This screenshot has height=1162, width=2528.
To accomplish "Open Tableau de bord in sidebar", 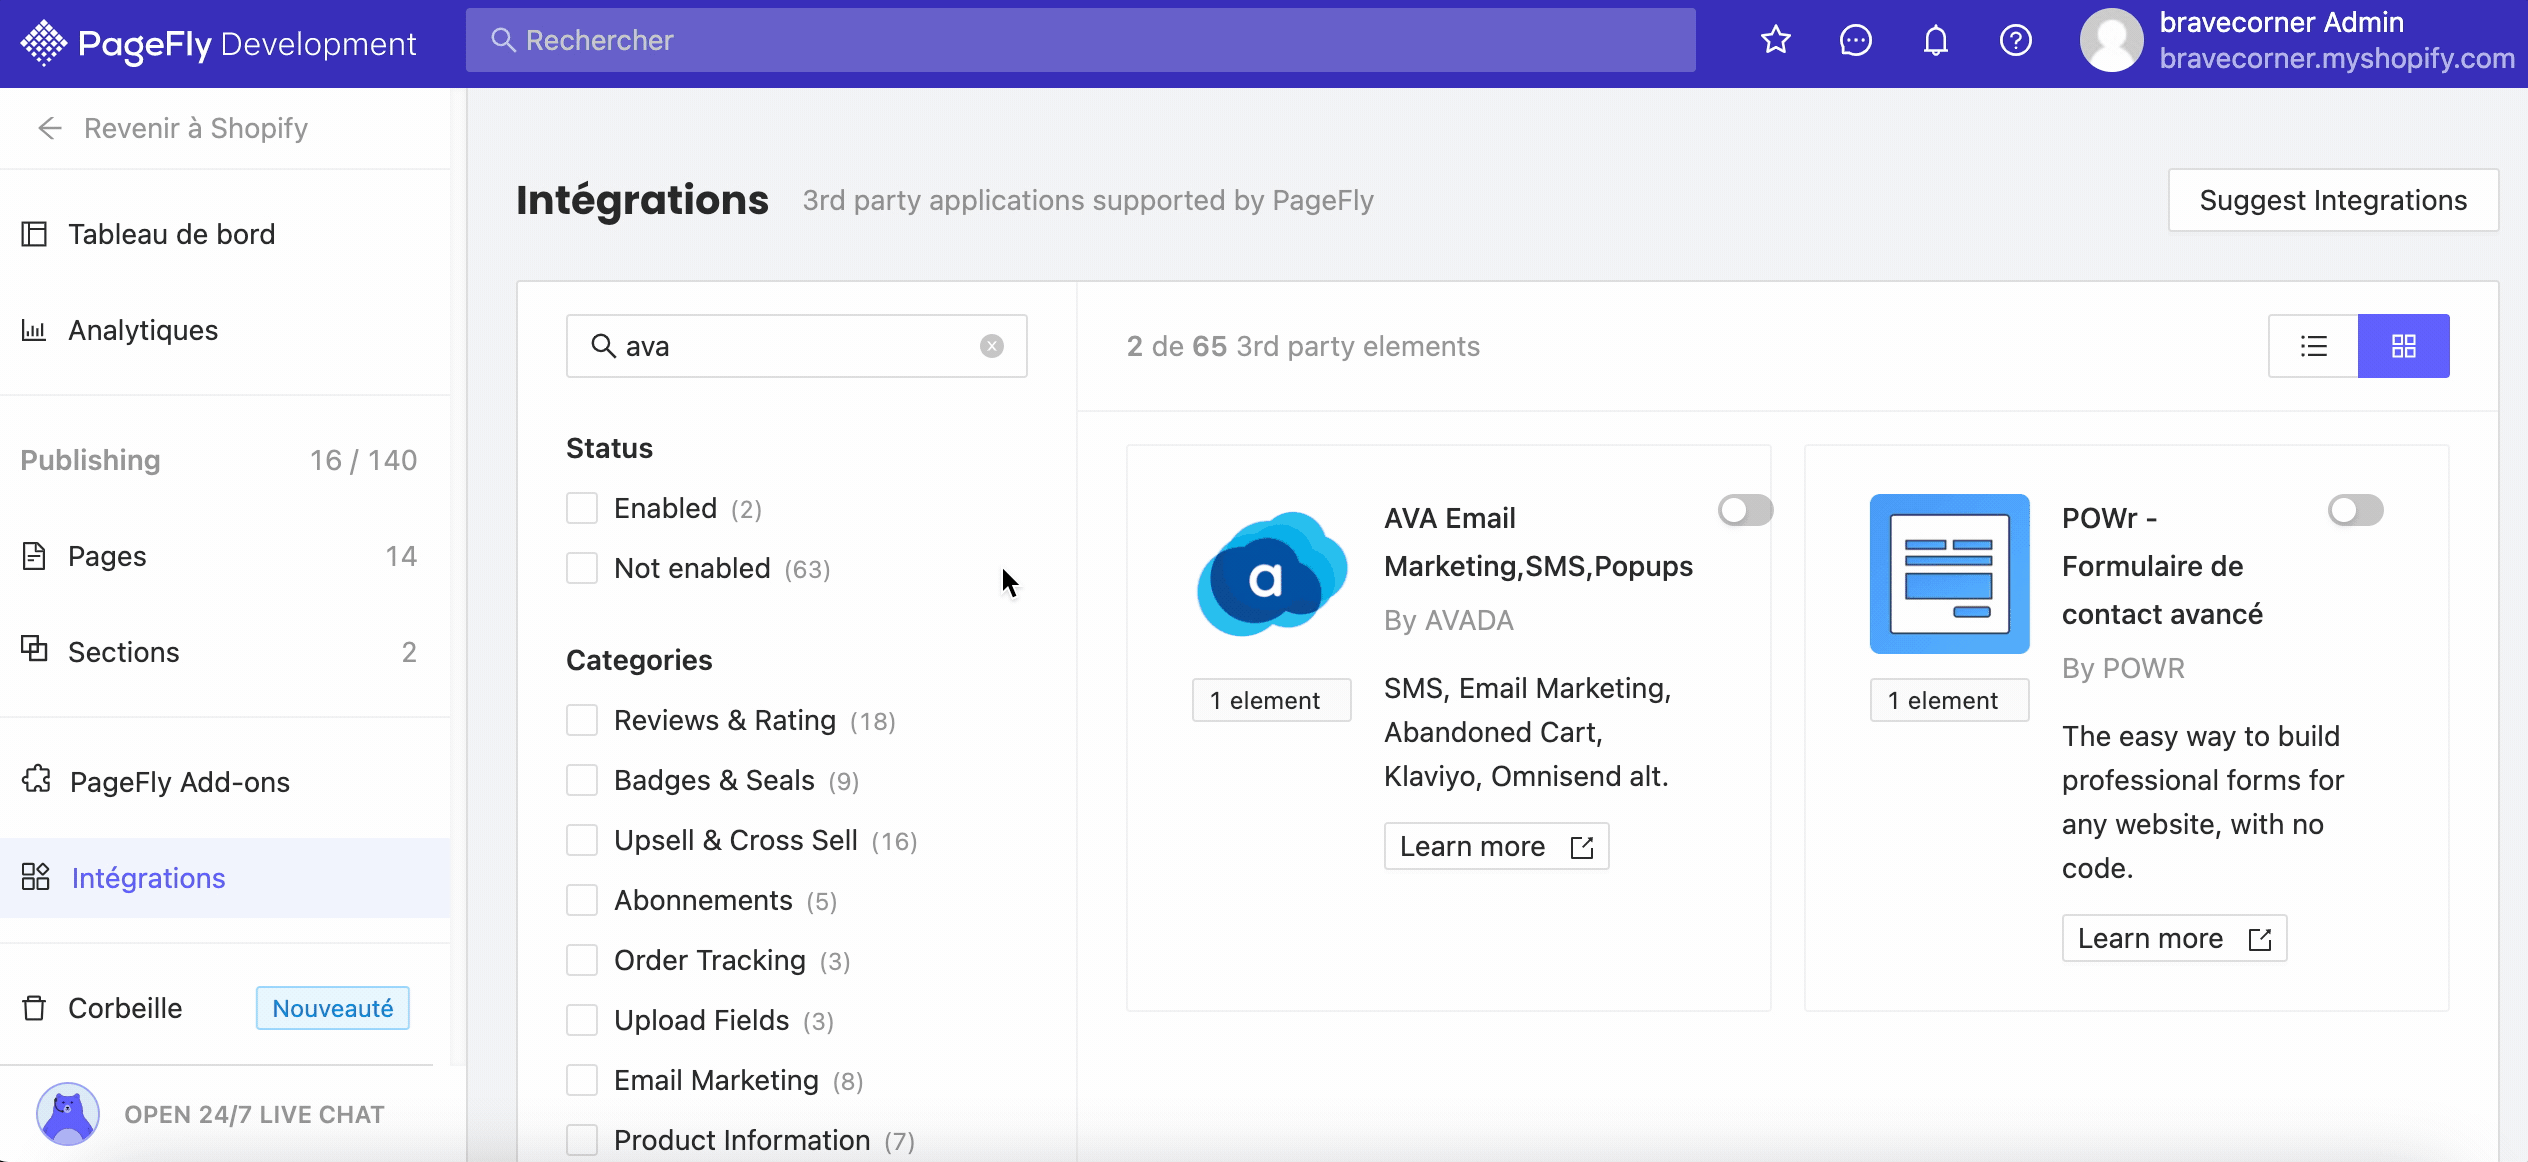I will pyautogui.click(x=225, y=234).
